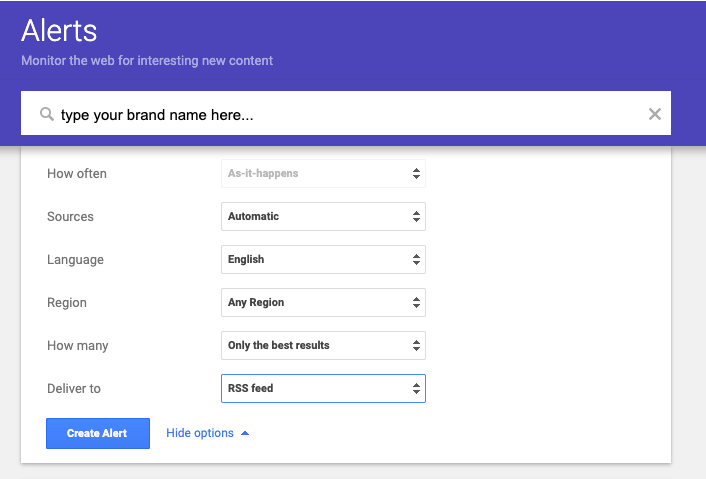Focus the brand name search field
The image size is (706, 479).
(x=340, y=115)
